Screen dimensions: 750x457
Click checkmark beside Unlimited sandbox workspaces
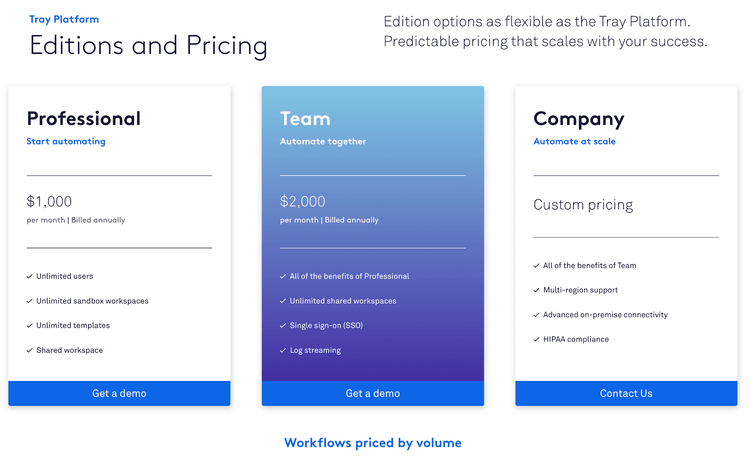pos(30,301)
